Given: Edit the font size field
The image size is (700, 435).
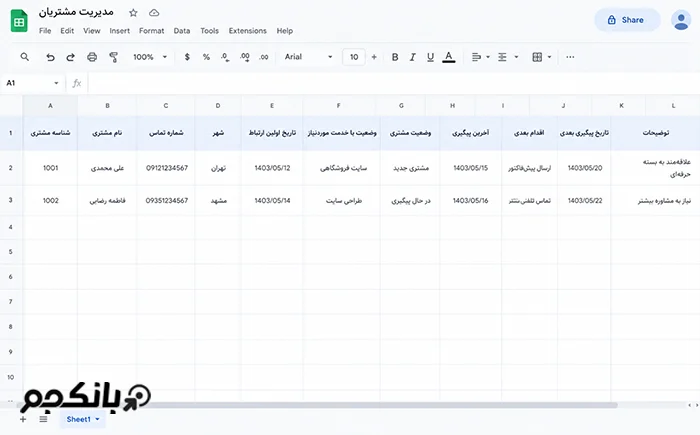Looking at the screenshot, I should tap(354, 57).
